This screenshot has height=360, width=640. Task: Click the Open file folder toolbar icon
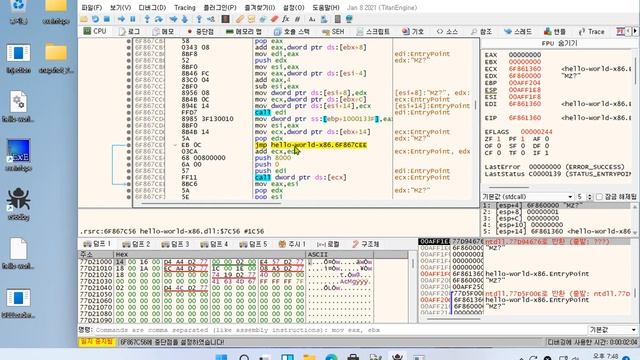(x=84, y=19)
